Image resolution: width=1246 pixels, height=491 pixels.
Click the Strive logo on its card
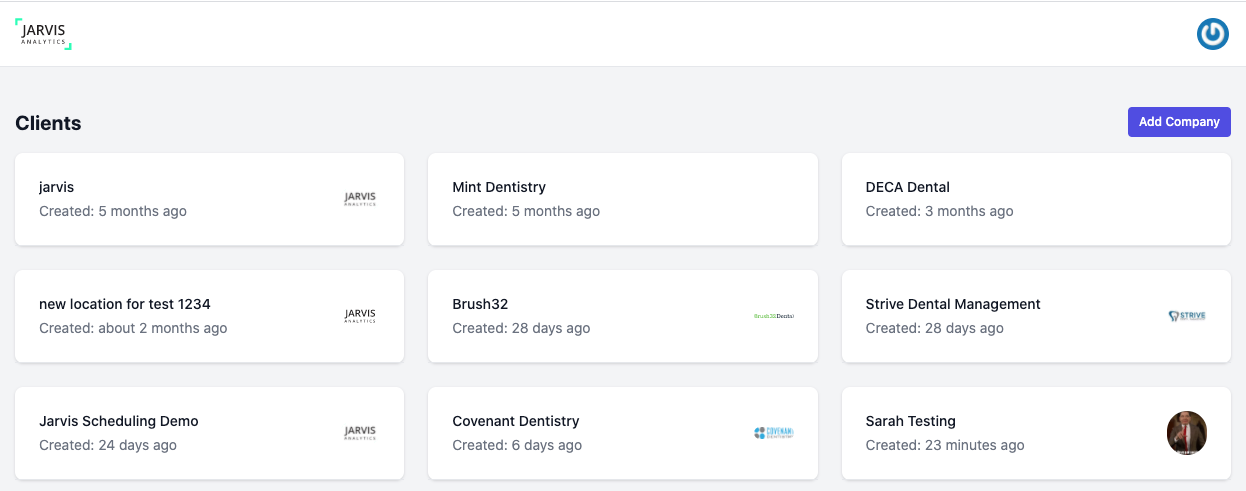coord(1187,316)
